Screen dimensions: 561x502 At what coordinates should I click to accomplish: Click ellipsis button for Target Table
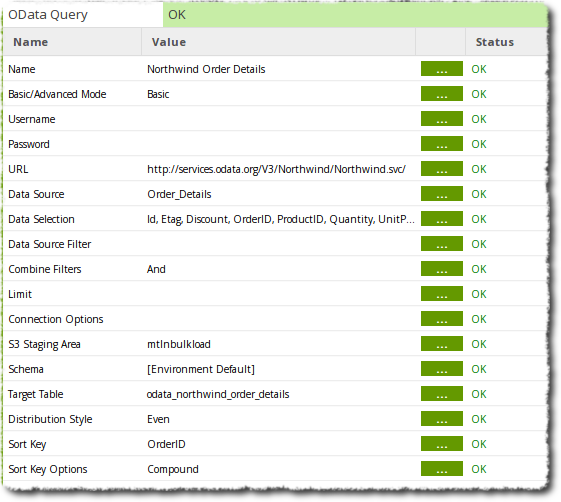point(442,394)
